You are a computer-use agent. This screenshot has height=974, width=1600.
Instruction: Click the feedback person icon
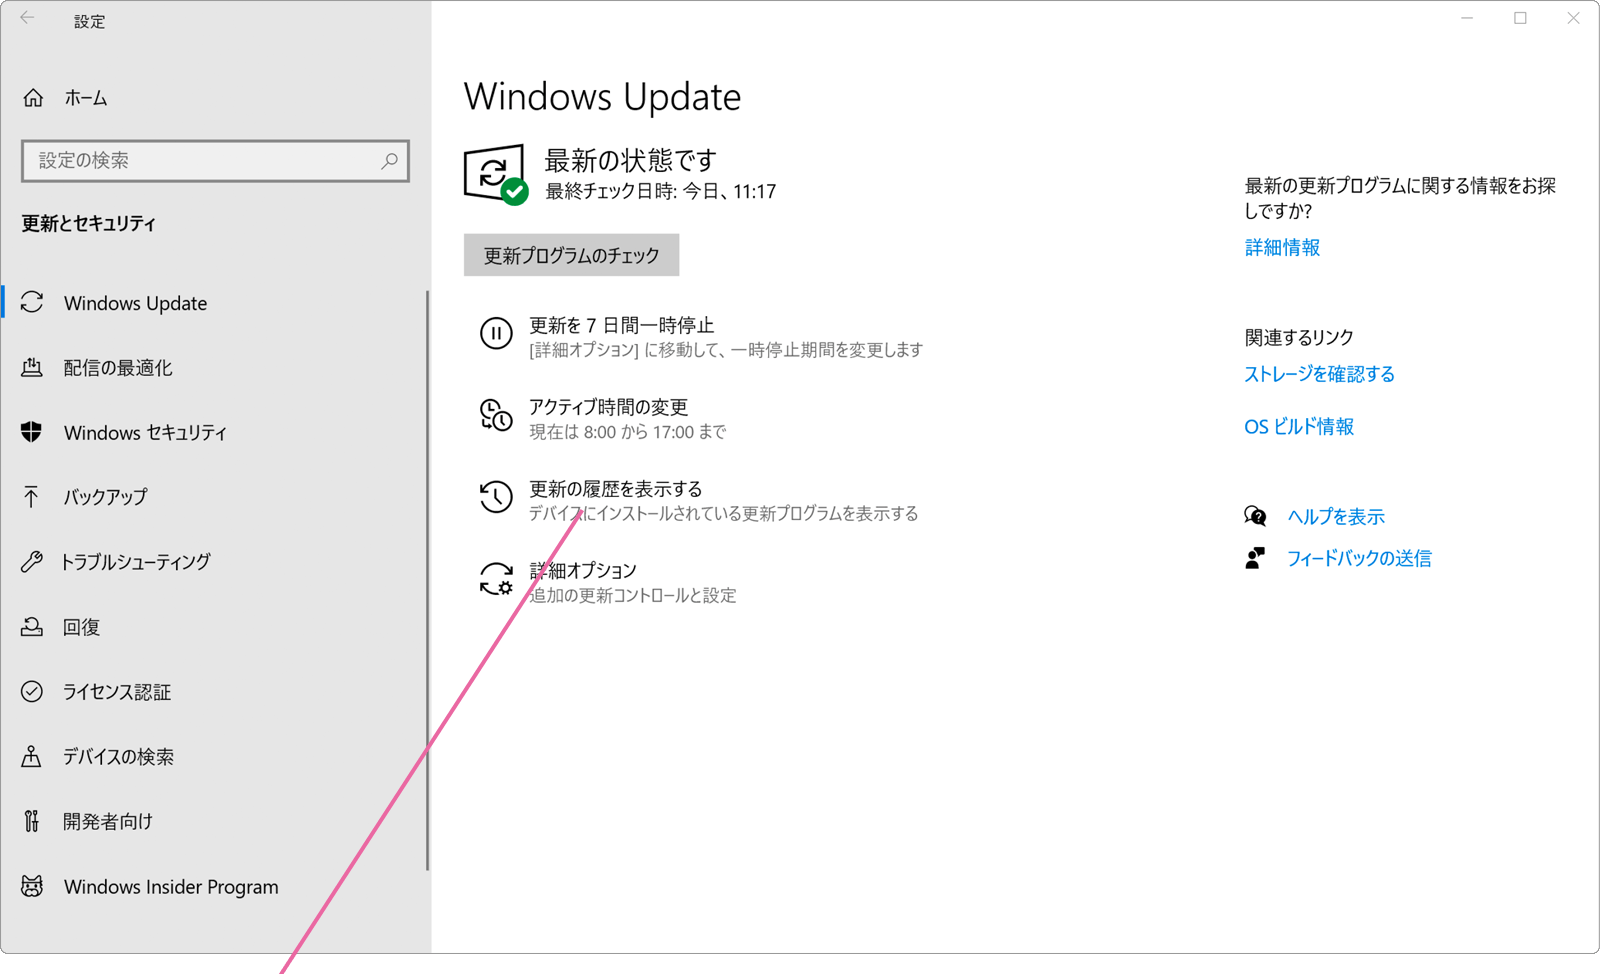1255,558
